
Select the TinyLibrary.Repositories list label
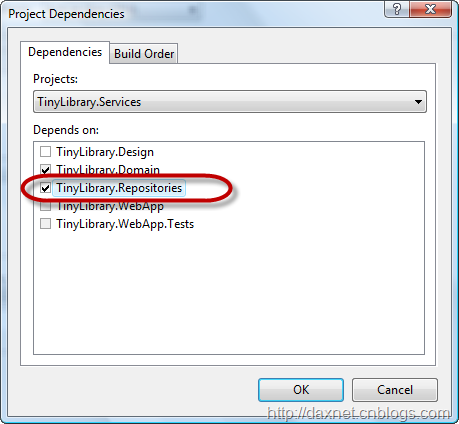click(119, 188)
